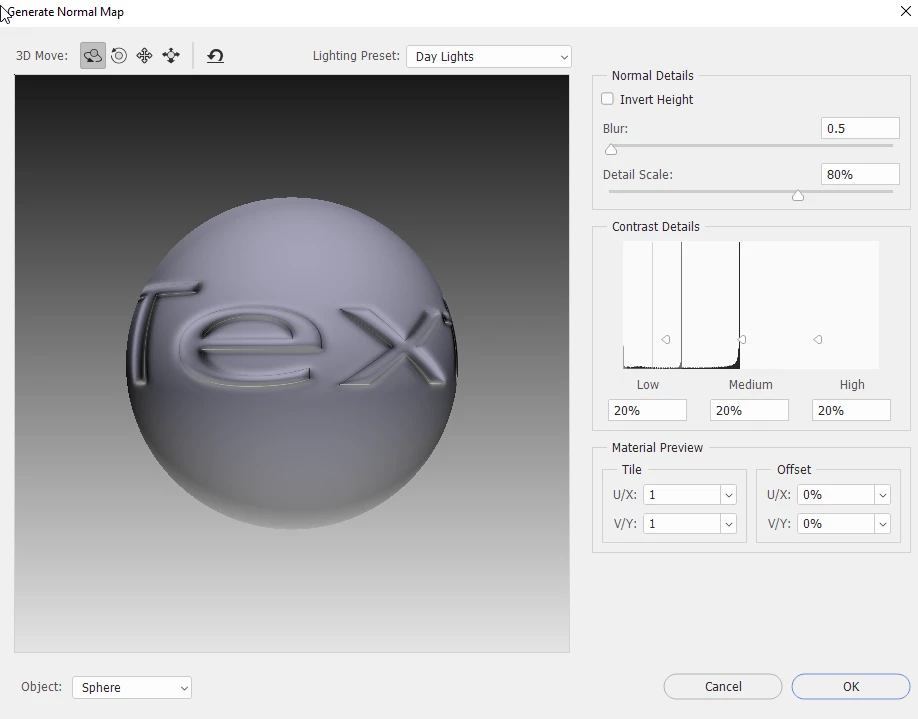The width and height of the screenshot is (918, 719).
Task: Expand the Tile U/X dropdown
Action: 728,495
